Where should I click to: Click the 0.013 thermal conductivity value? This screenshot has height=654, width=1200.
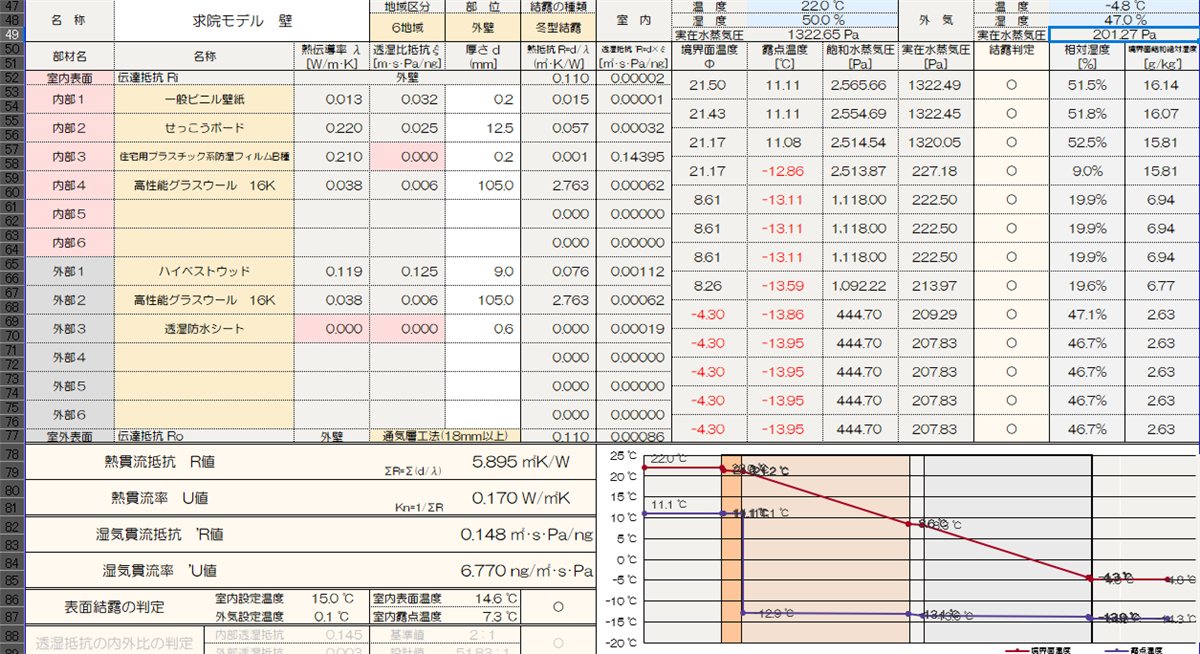(x=331, y=99)
